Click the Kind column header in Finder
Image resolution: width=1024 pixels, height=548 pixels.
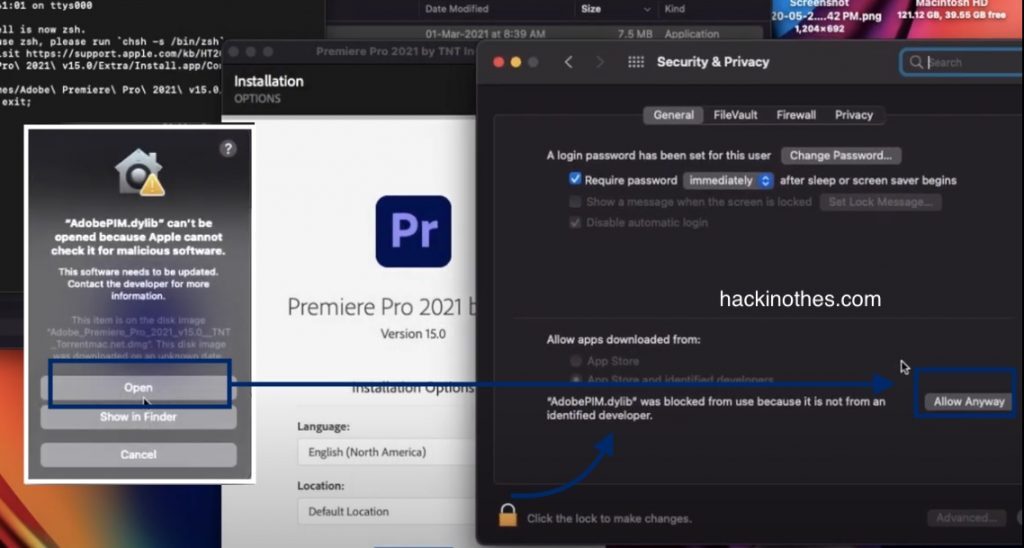[675, 9]
